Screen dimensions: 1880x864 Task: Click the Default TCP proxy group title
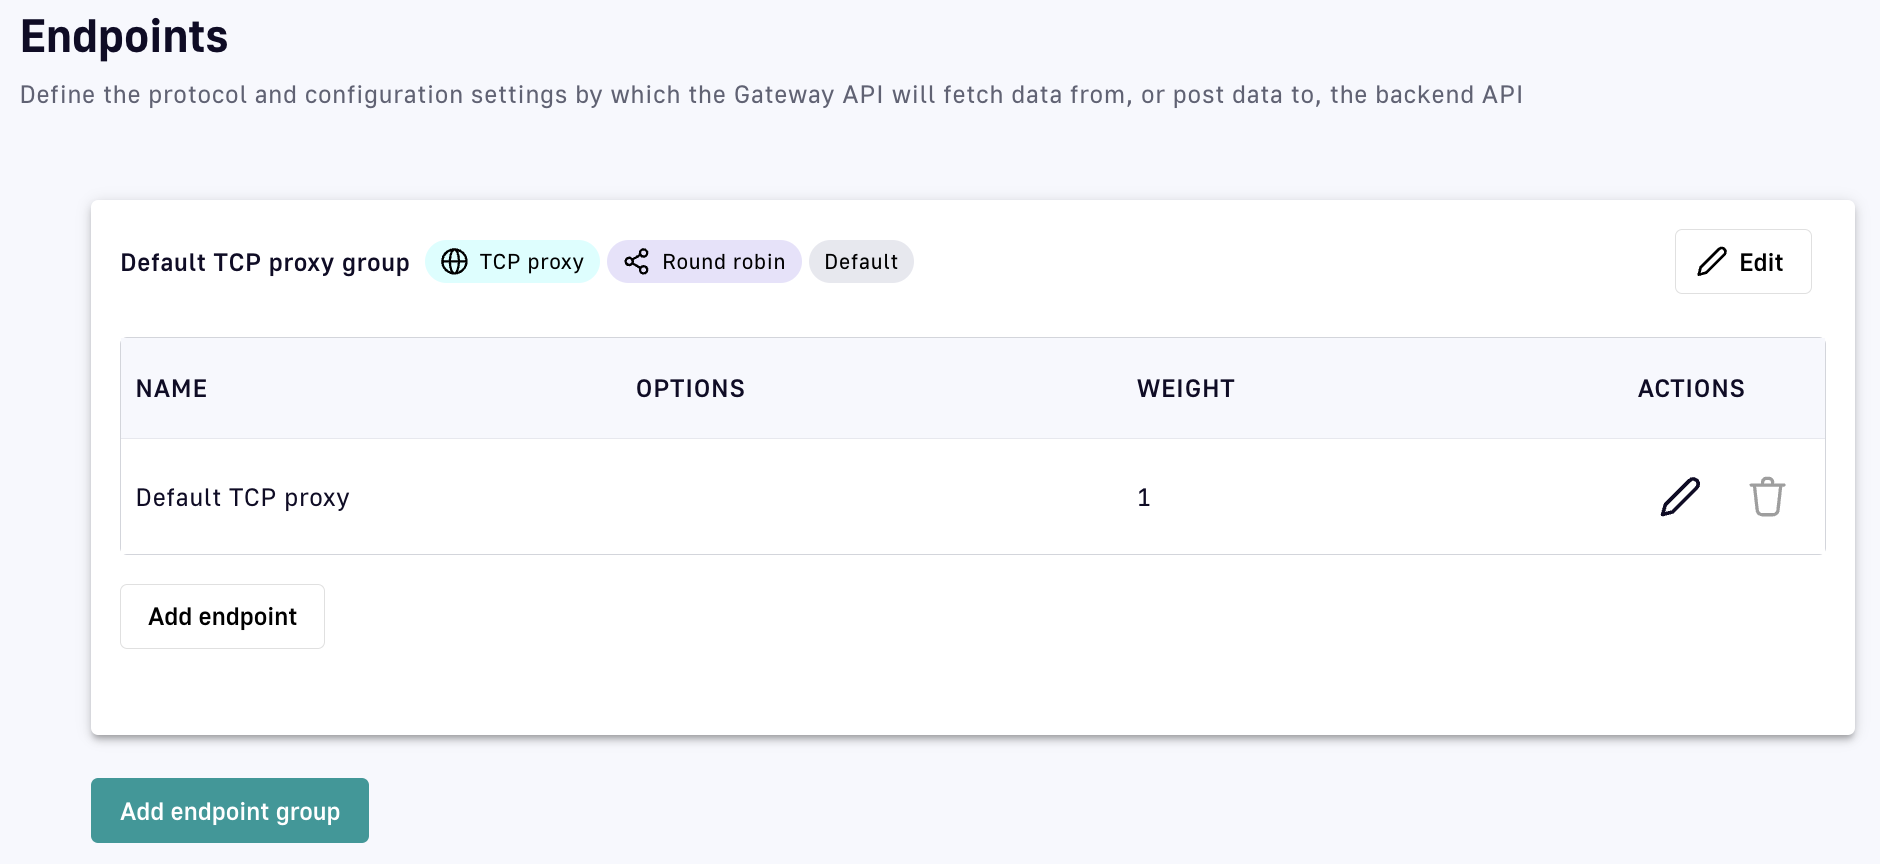(x=265, y=263)
